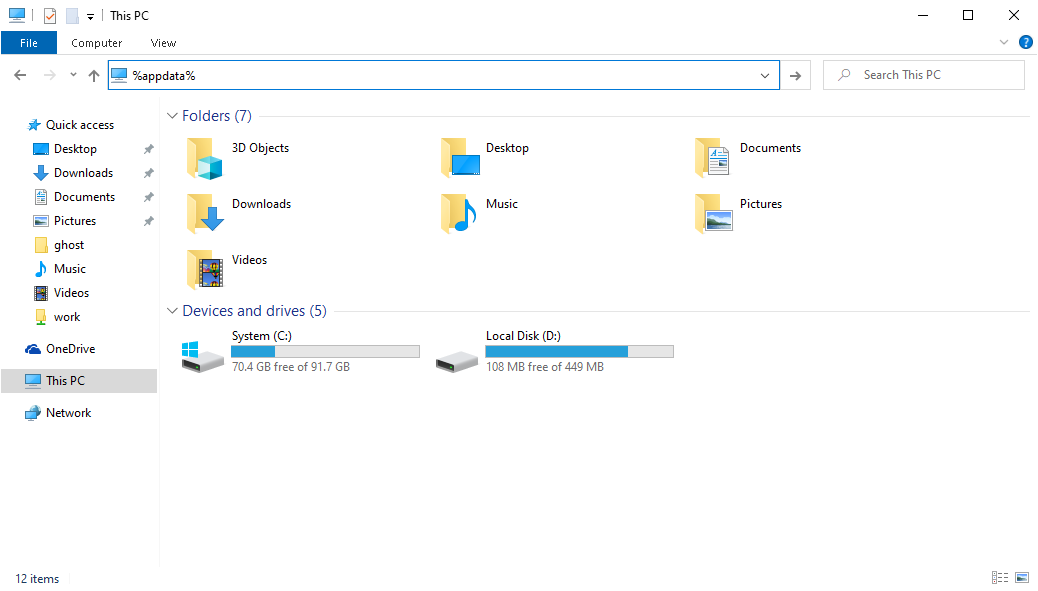Switch to the Computer ribbon tab
1038x591 pixels.
click(x=97, y=43)
